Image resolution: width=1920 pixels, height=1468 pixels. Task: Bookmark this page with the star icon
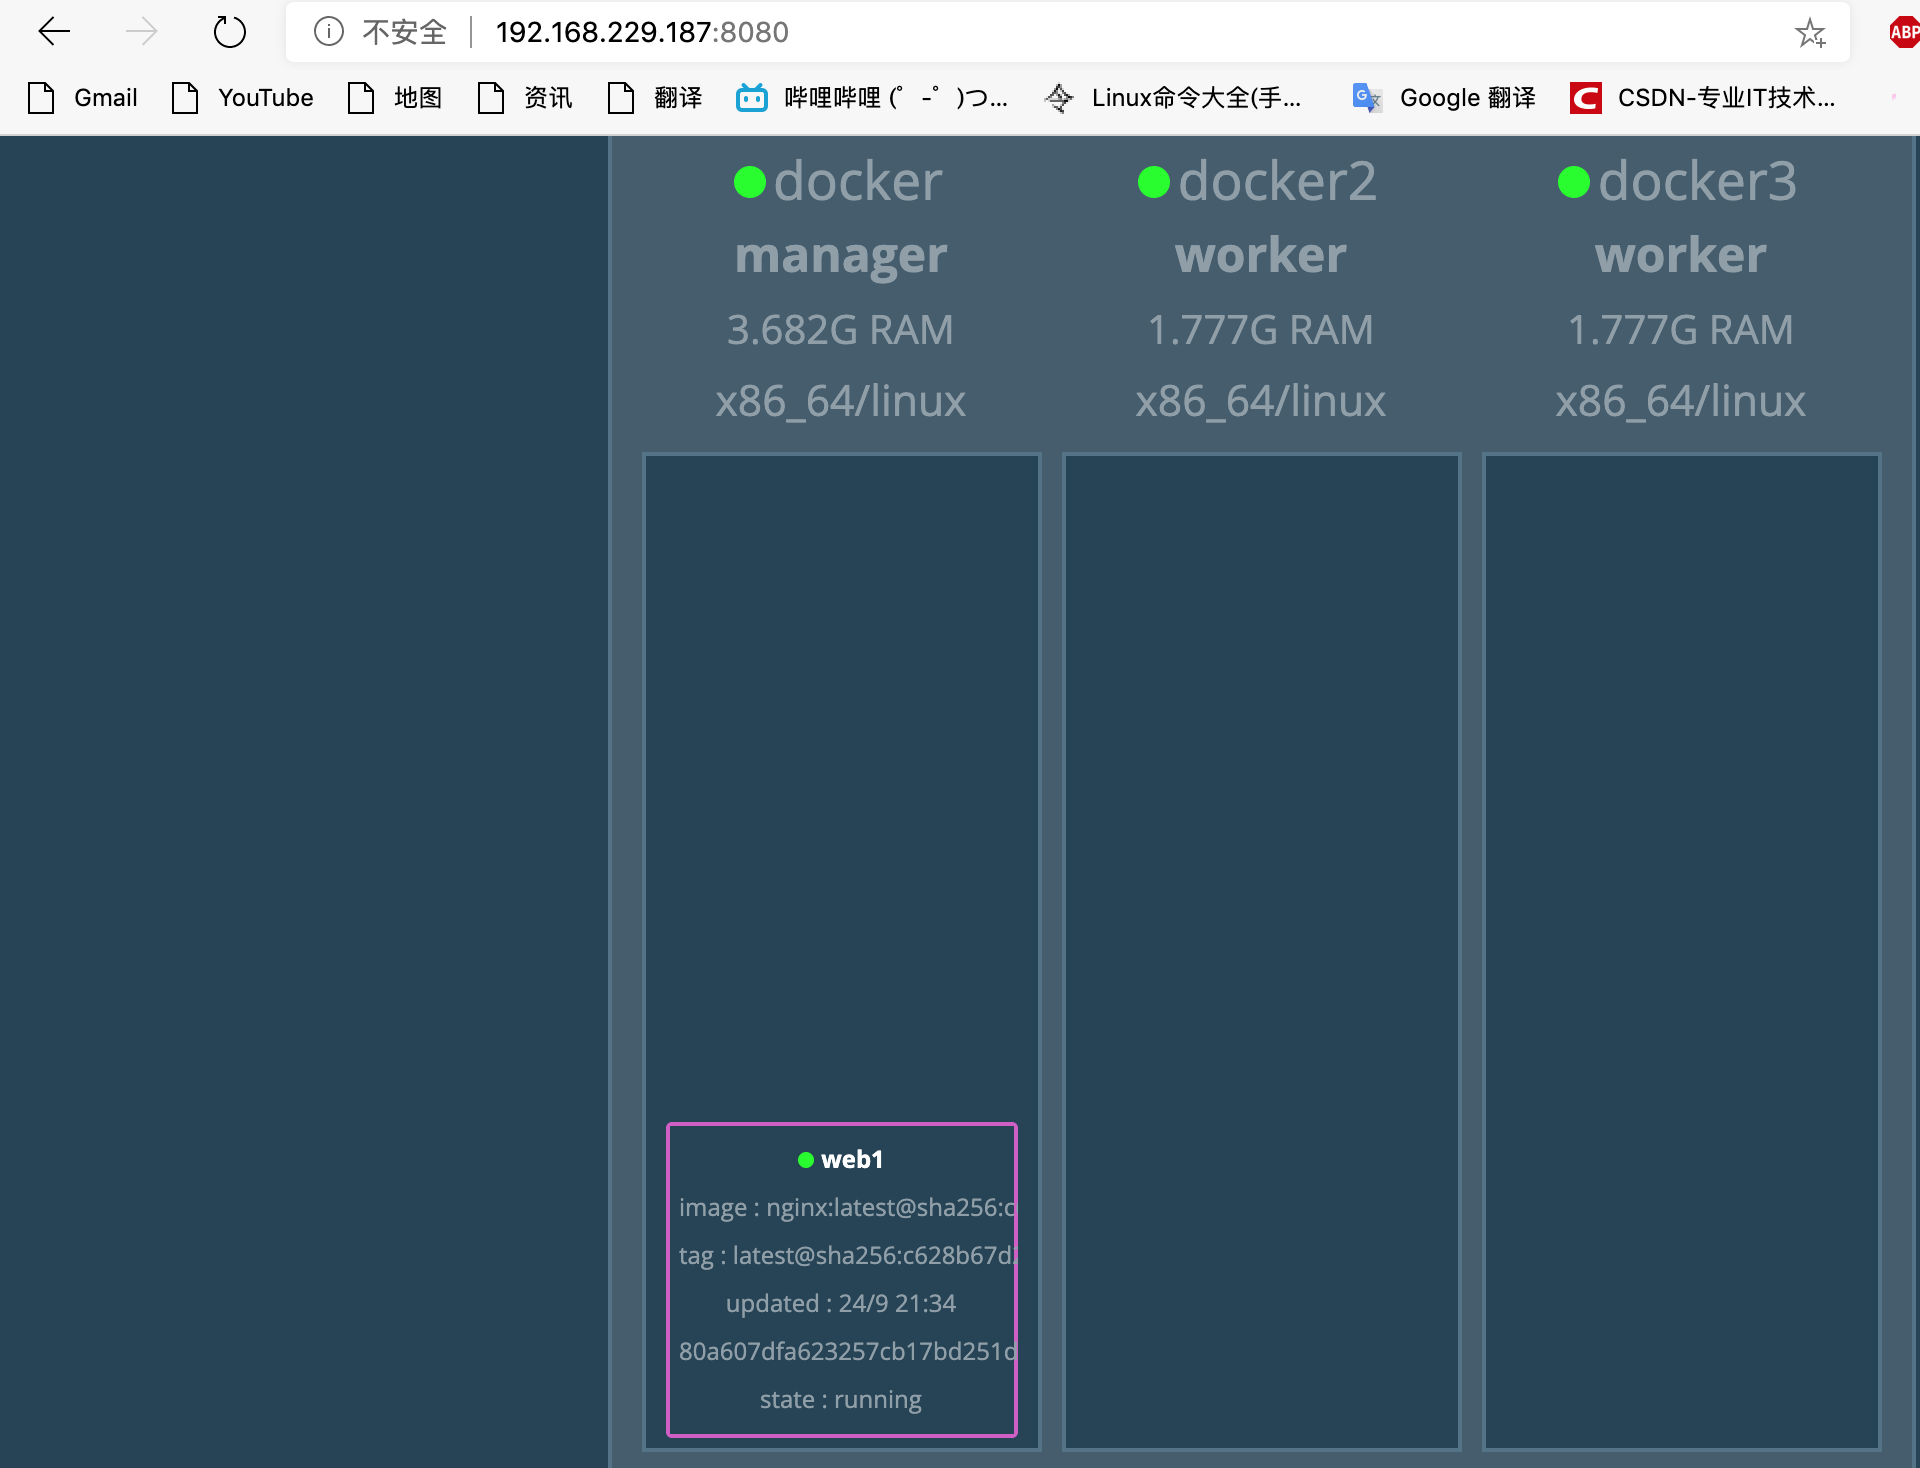click(x=1810, y=33)
